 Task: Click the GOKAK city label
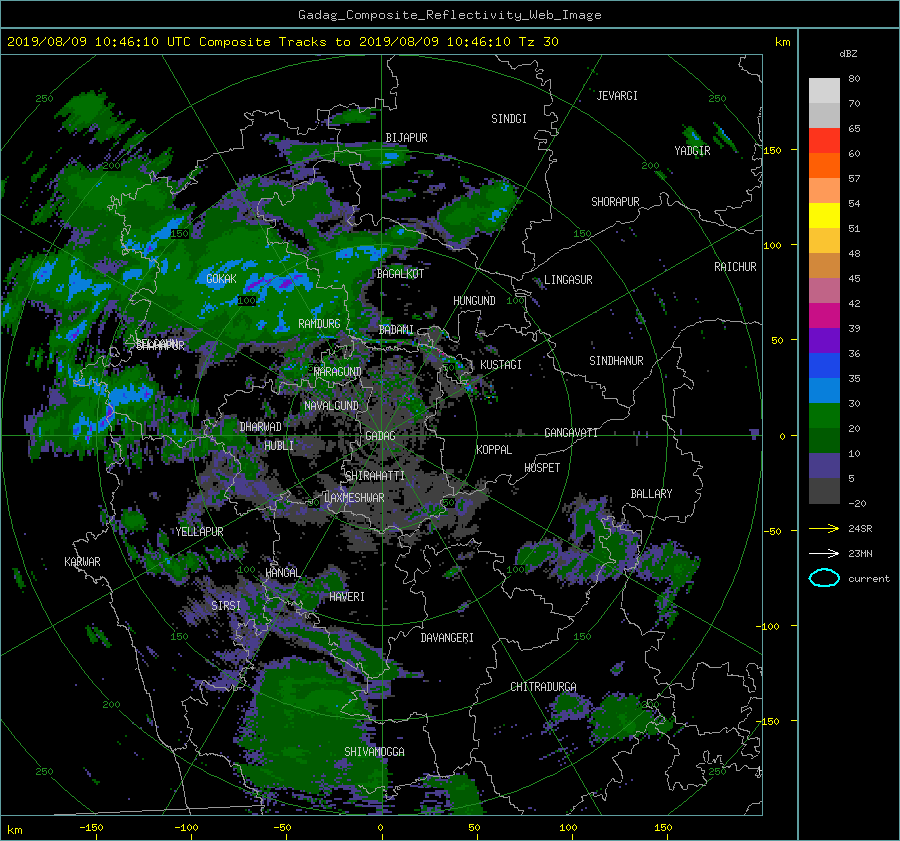click(221, 279)
